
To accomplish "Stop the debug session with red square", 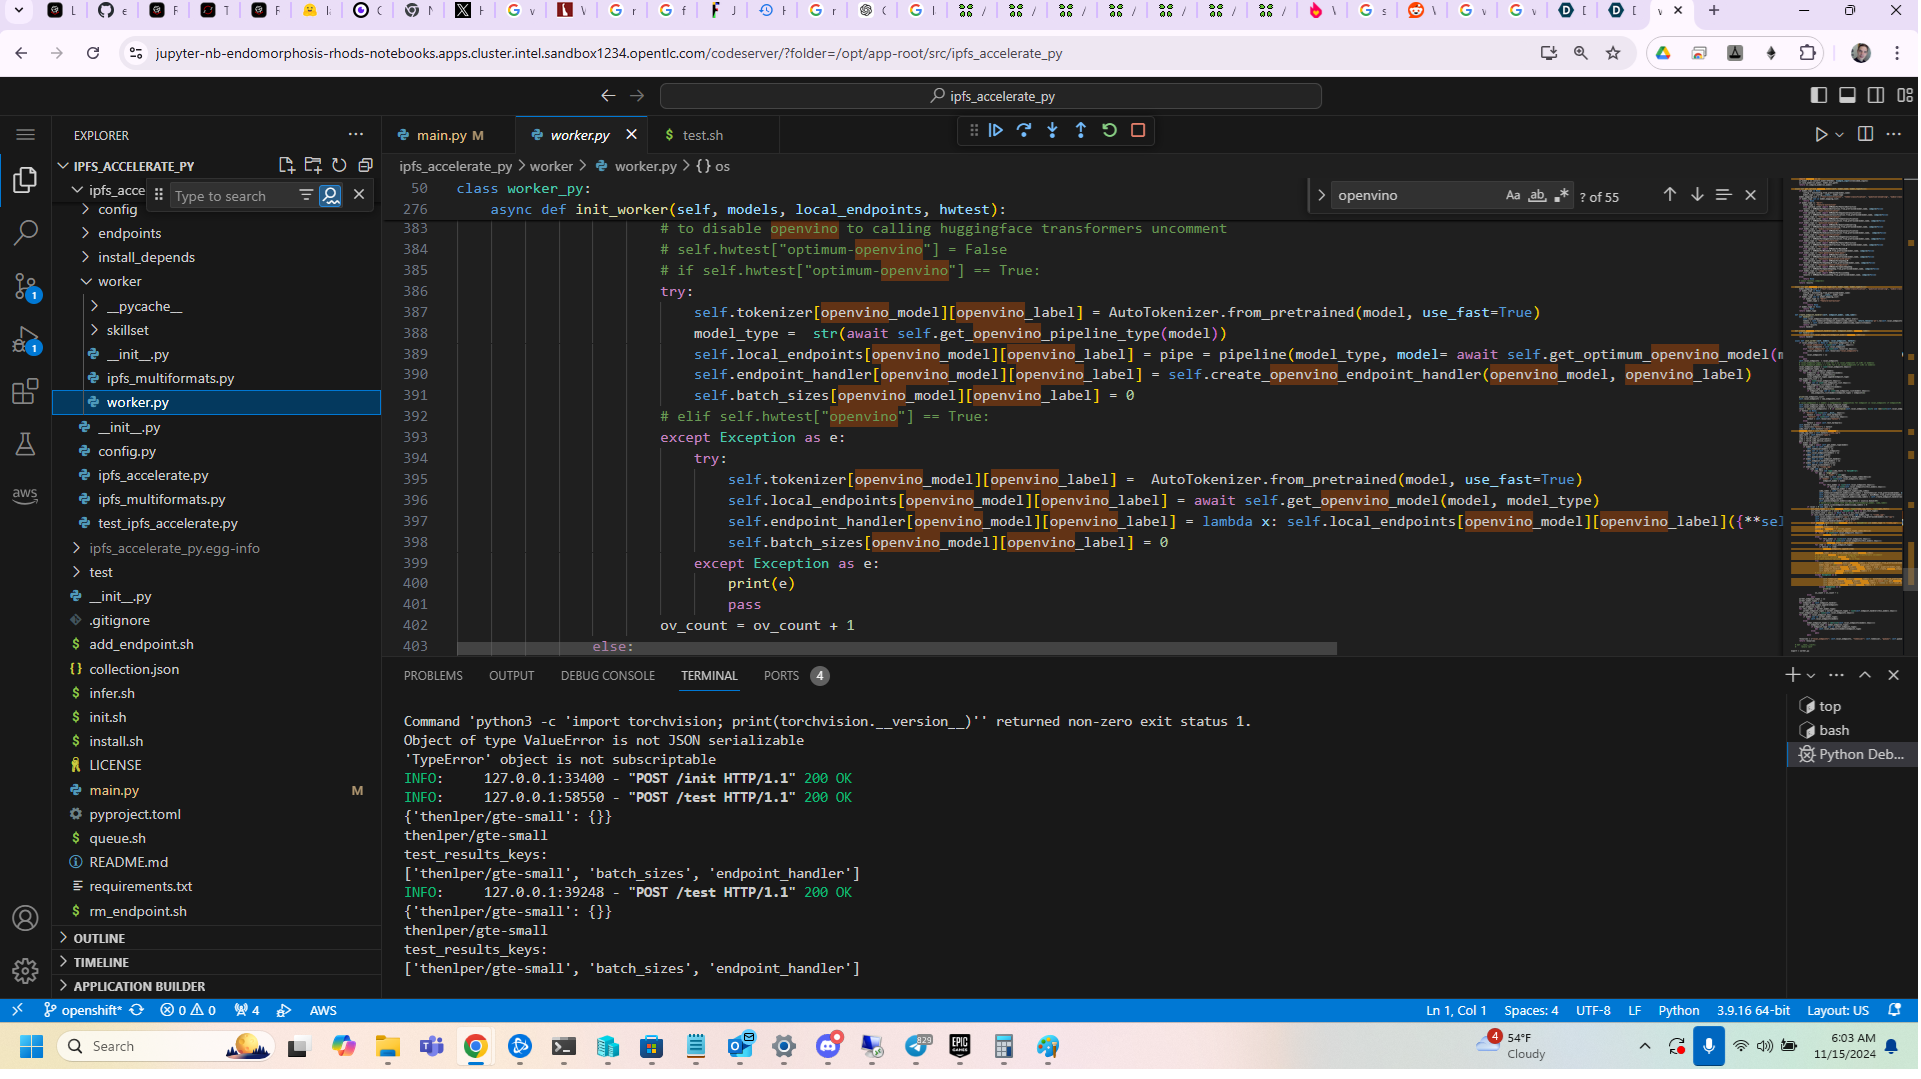I will pos(1139,131).
